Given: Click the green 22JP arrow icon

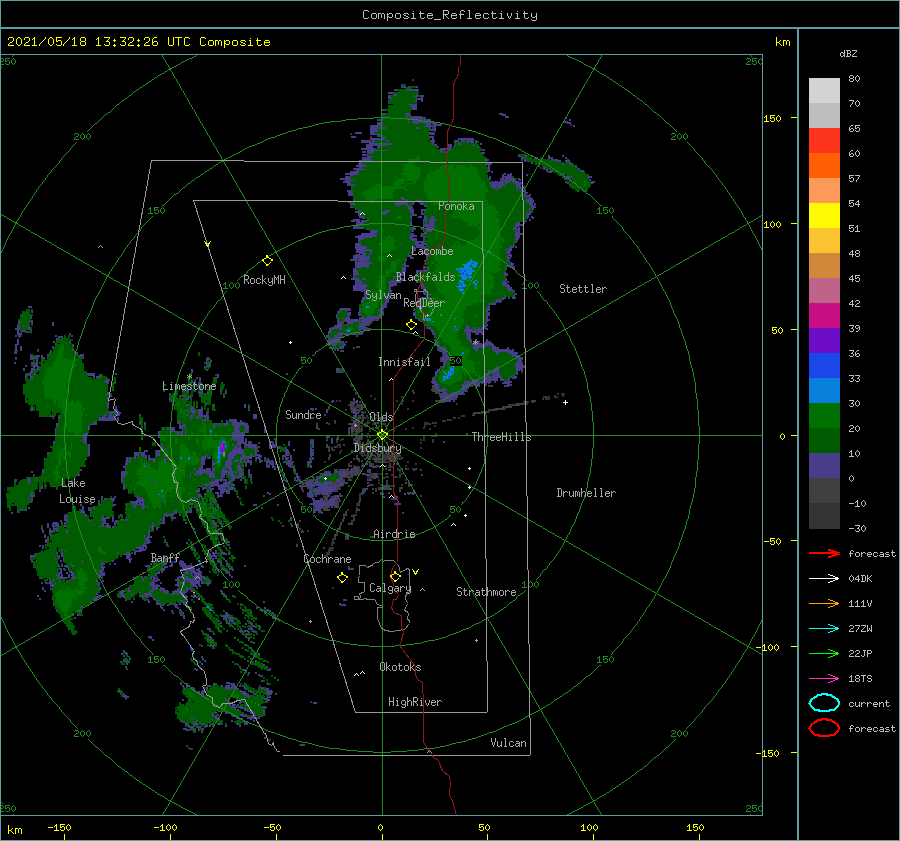Looking at the screenshot, I should click(x=824, y=653).
